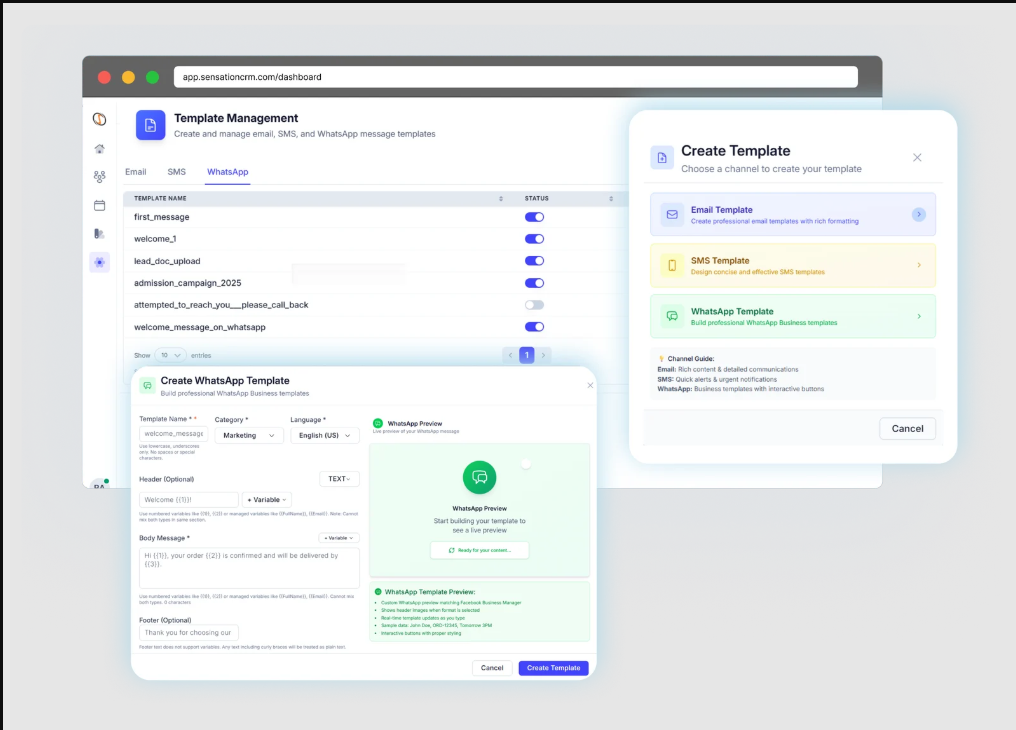Click the chat icon on WhatsApp Template card
This screenshot has height=730, width=1016.
click(672, 316)
